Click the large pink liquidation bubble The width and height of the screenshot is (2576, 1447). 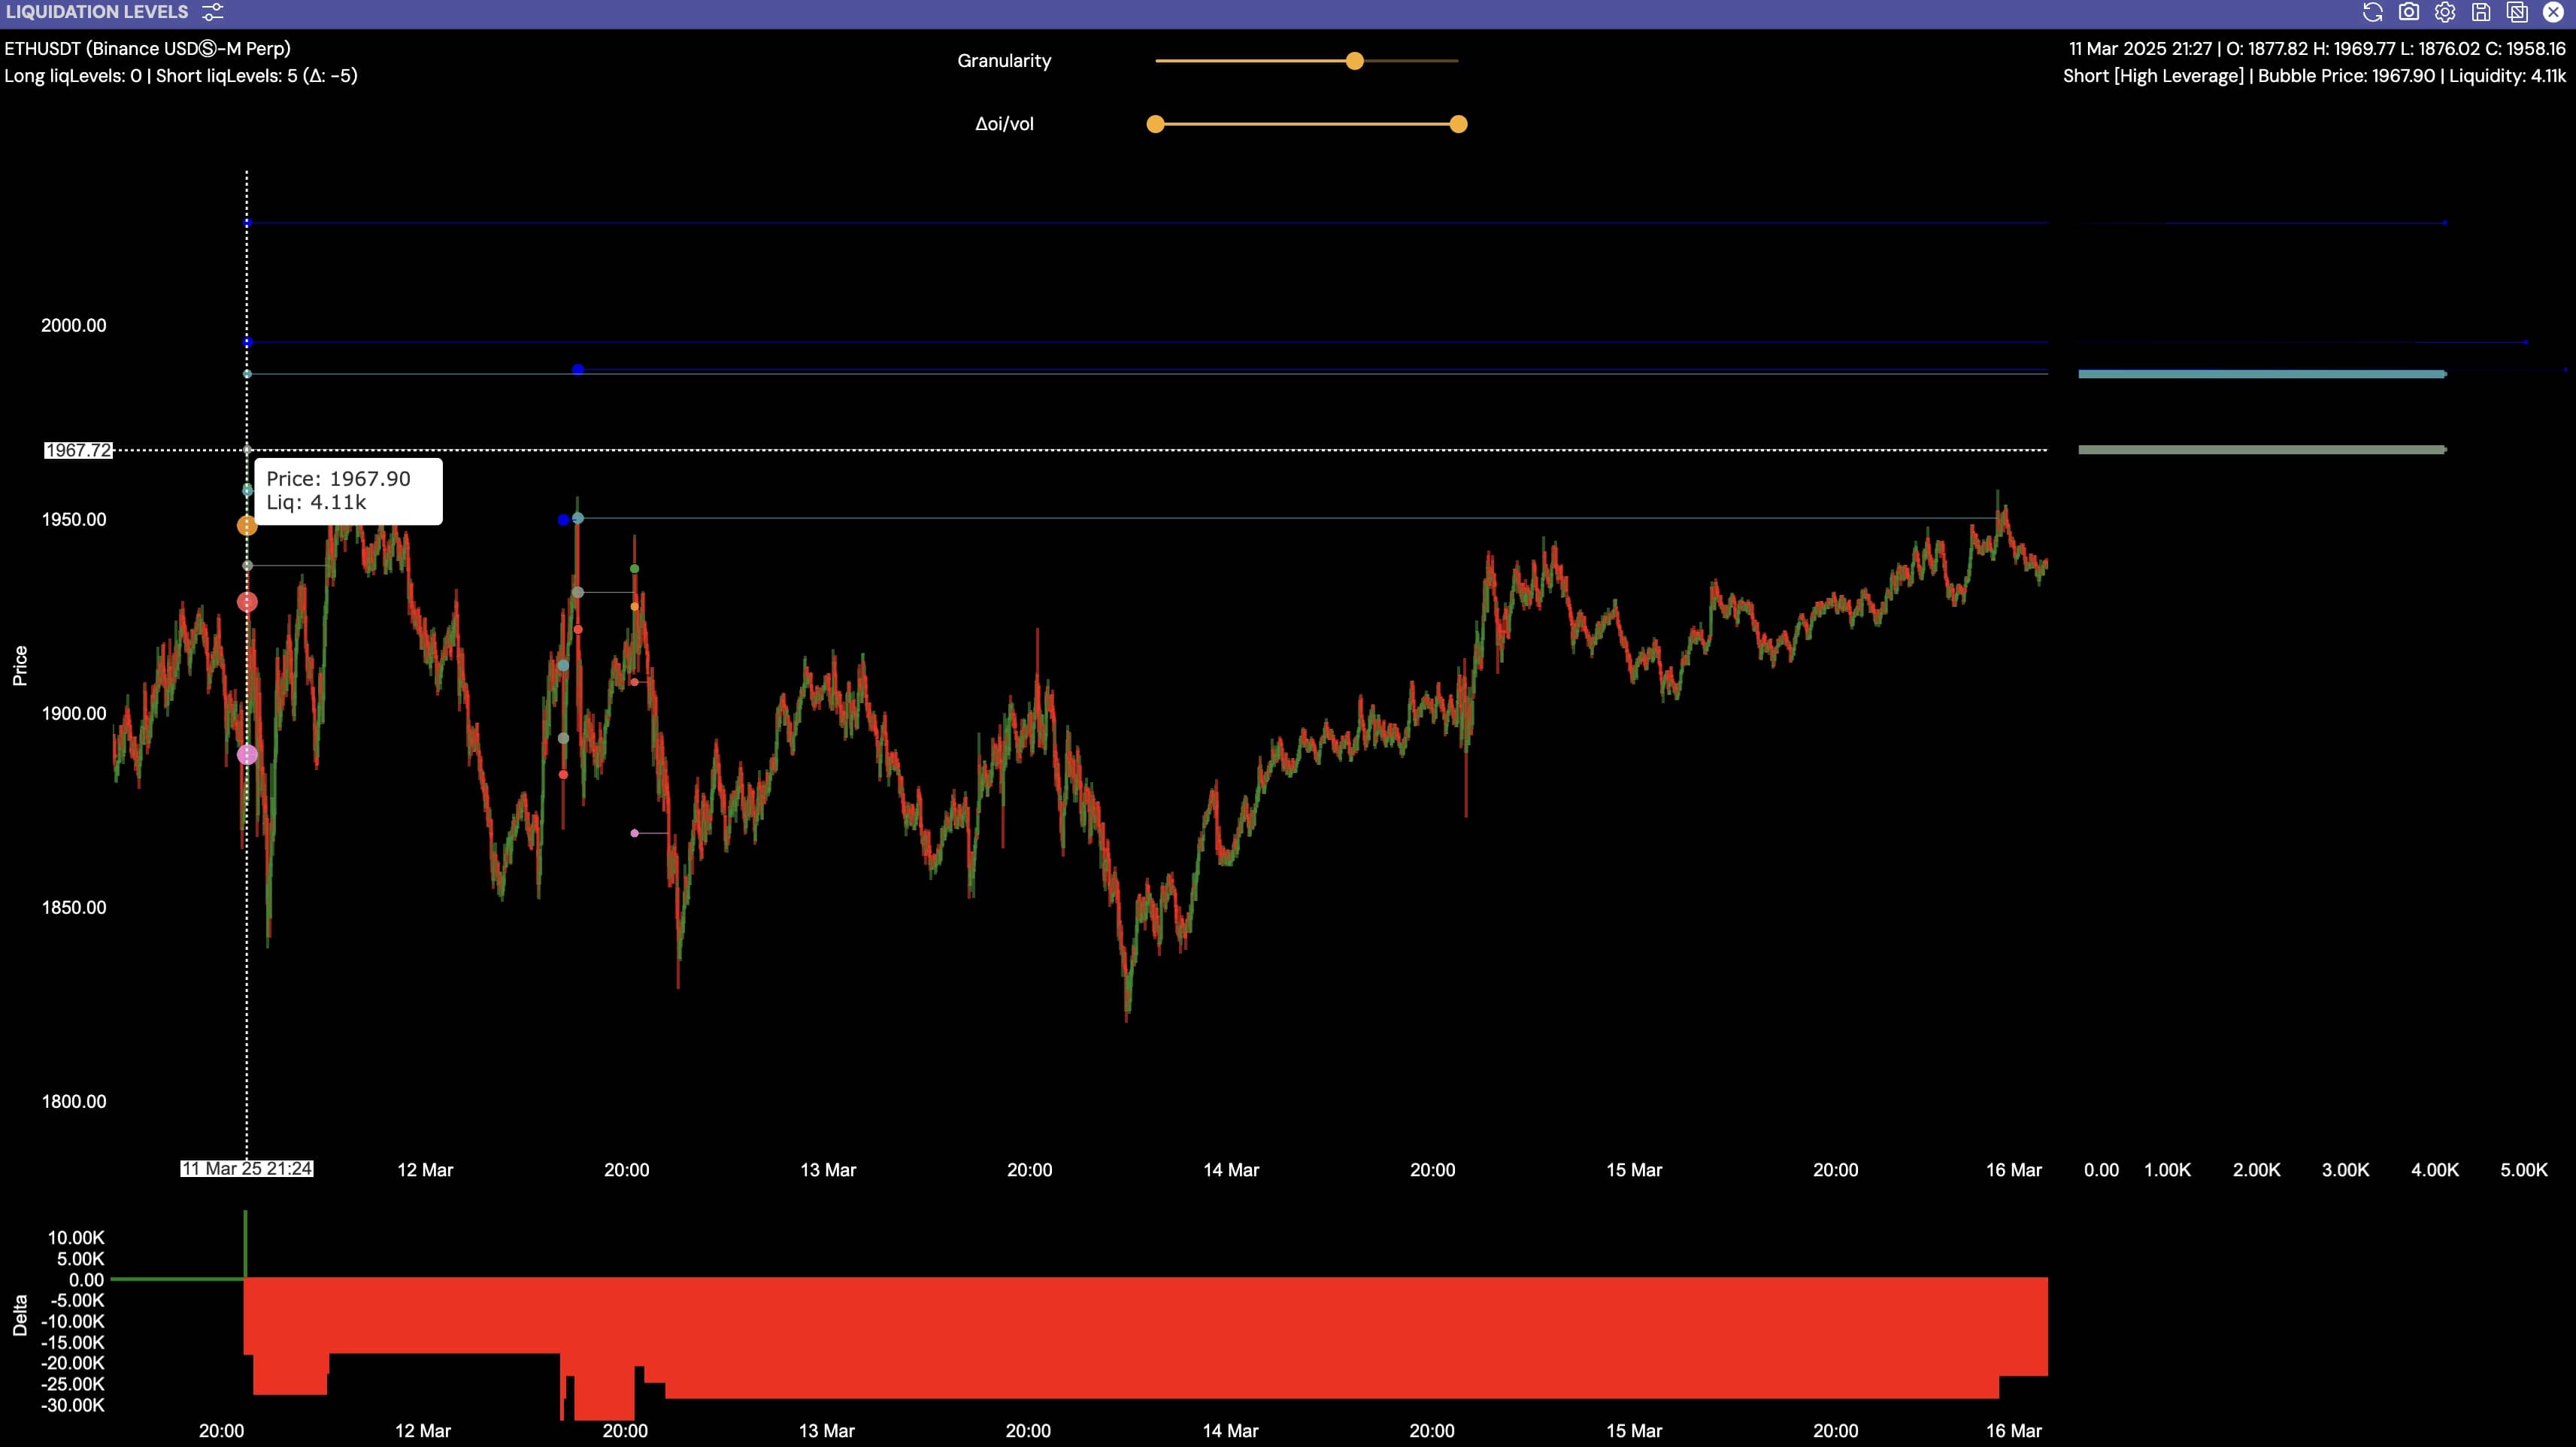pos(247,755)
